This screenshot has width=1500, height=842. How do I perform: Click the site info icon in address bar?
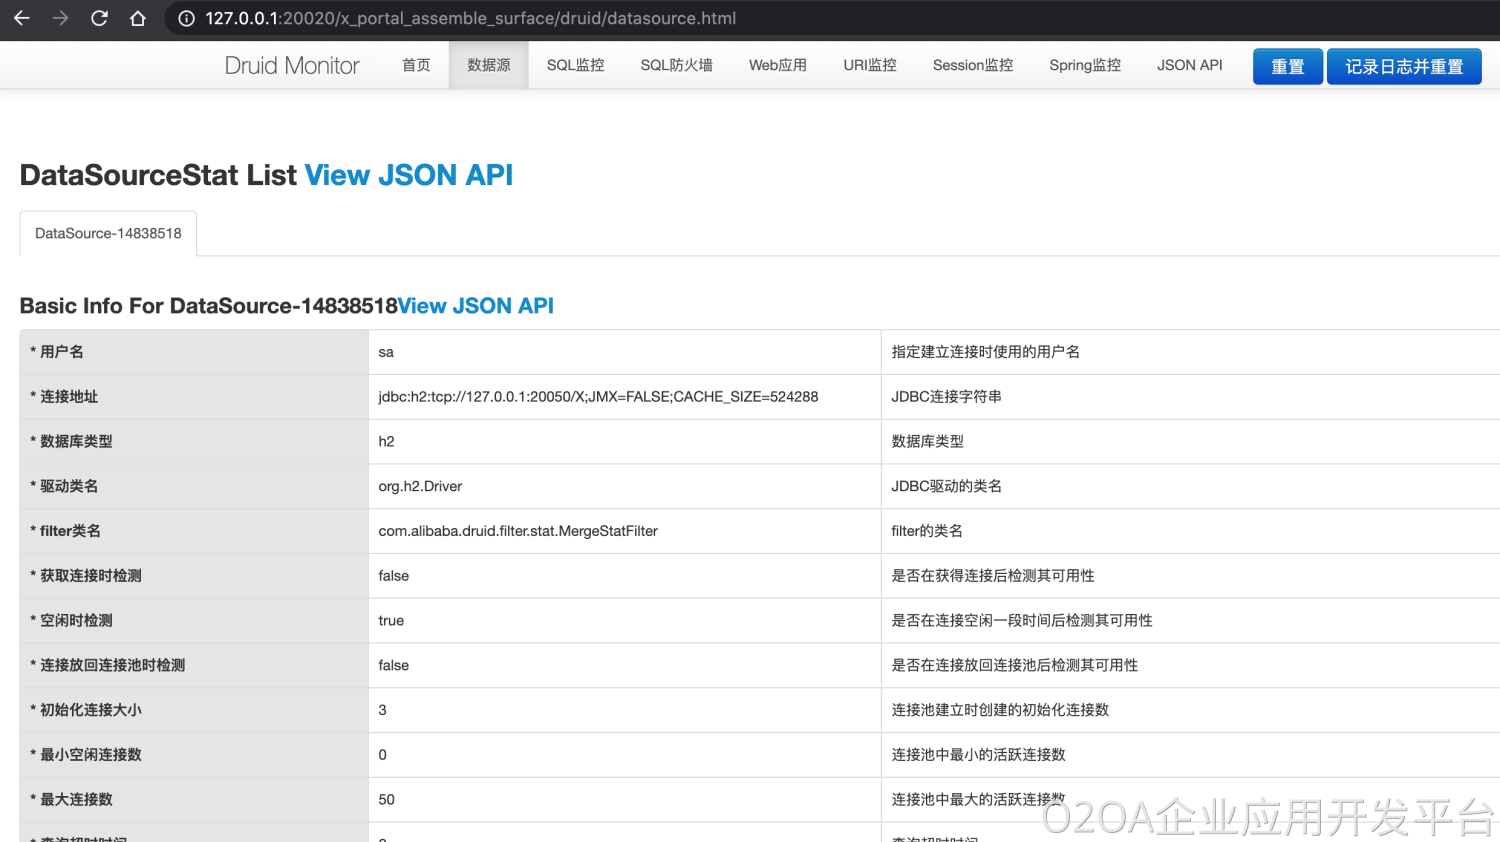coord(186,18)
